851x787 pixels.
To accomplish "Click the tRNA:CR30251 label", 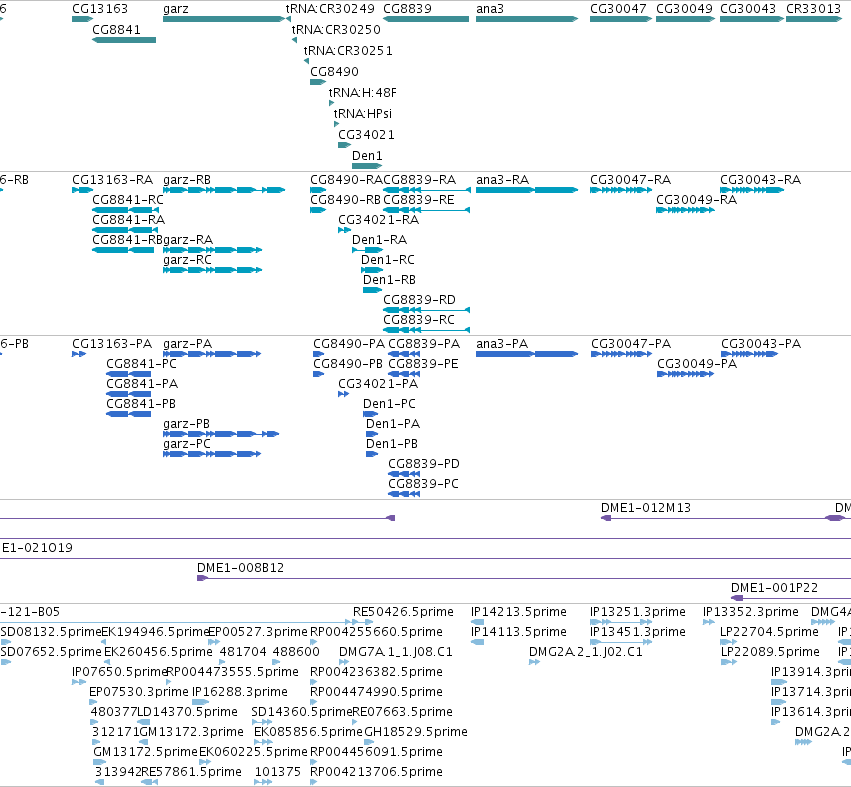I will [348, 51].
